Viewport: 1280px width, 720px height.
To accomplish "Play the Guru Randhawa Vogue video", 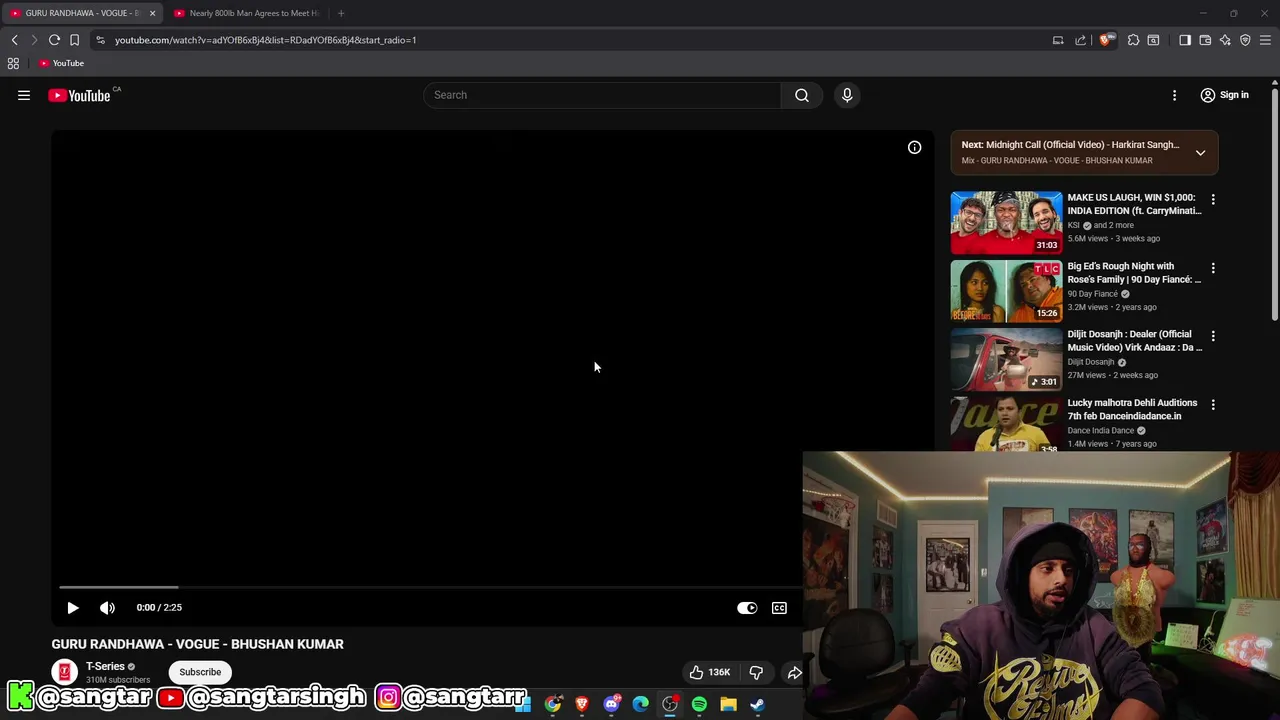I will 73,607.
